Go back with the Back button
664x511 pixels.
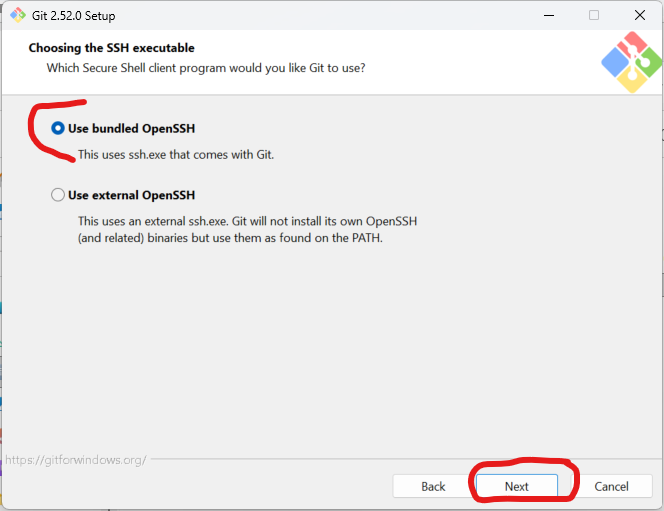point(433,486)
